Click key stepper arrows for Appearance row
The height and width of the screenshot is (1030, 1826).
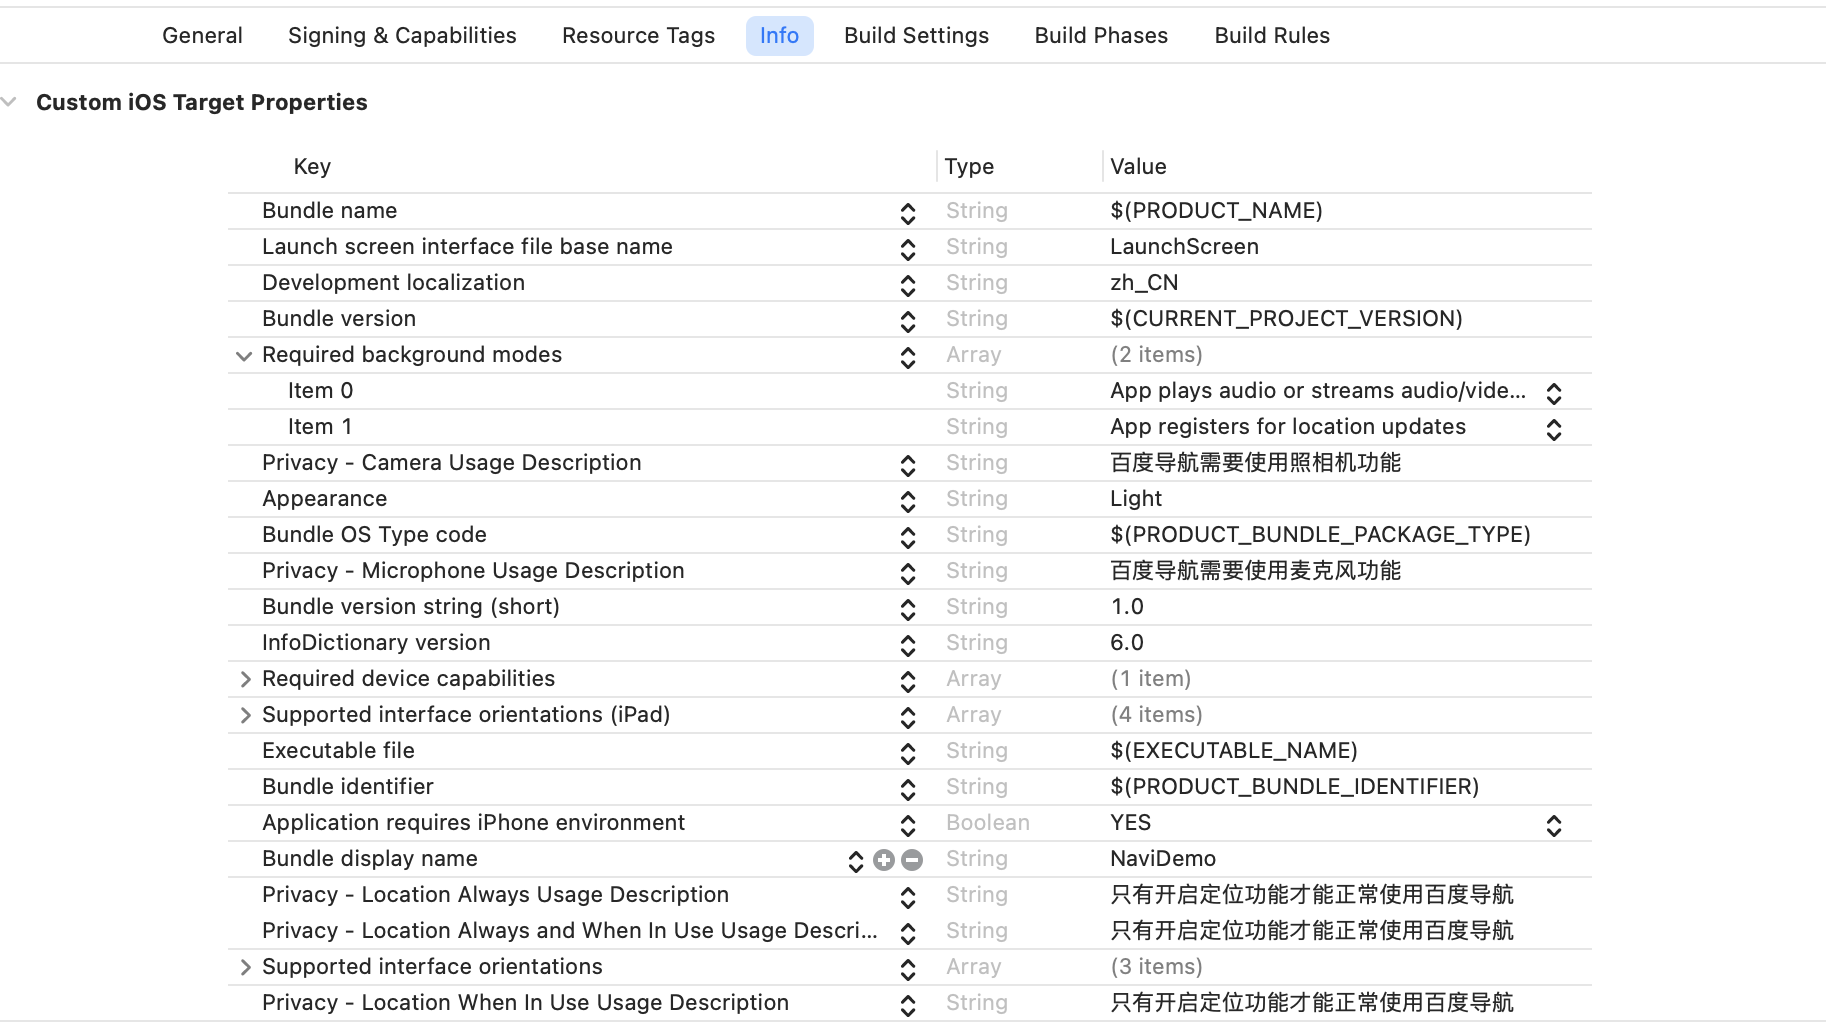[x=907, y=501]
